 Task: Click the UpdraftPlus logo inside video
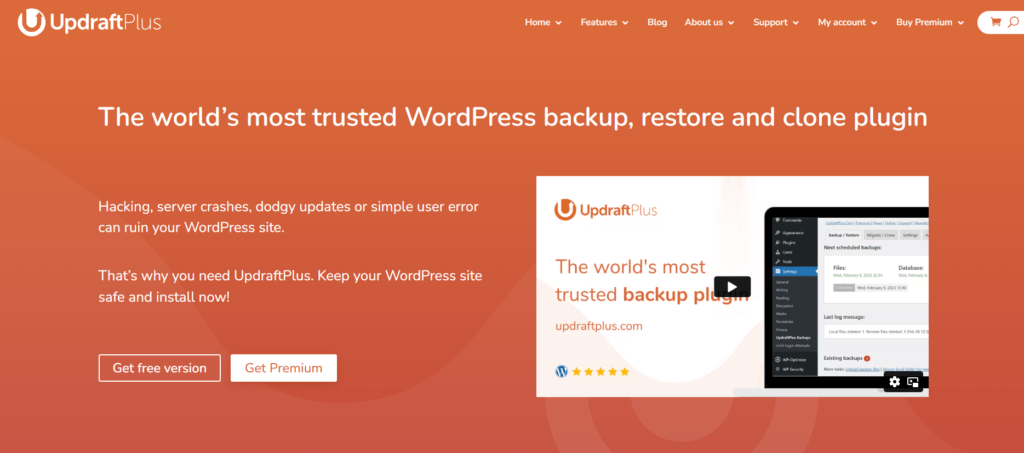point(605,210)
